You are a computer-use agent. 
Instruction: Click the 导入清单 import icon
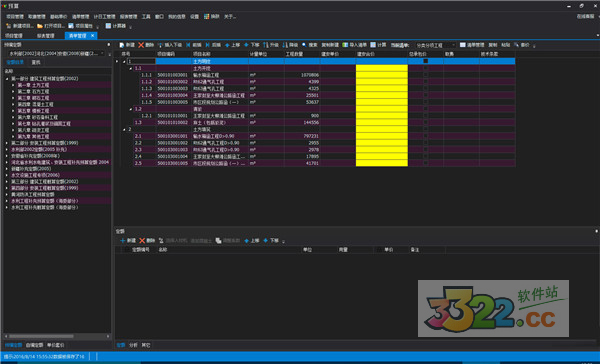(x=345, y=45)
